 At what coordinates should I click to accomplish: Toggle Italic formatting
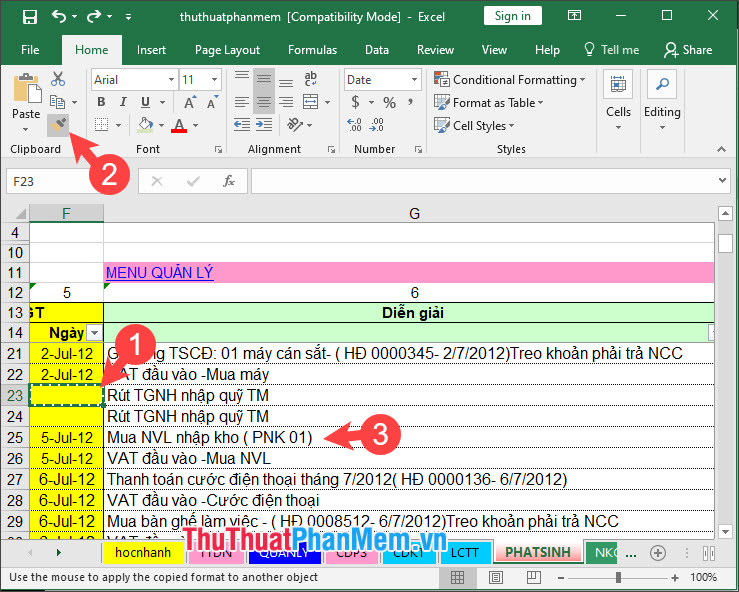pyautogui.click(x=123, y=102)
